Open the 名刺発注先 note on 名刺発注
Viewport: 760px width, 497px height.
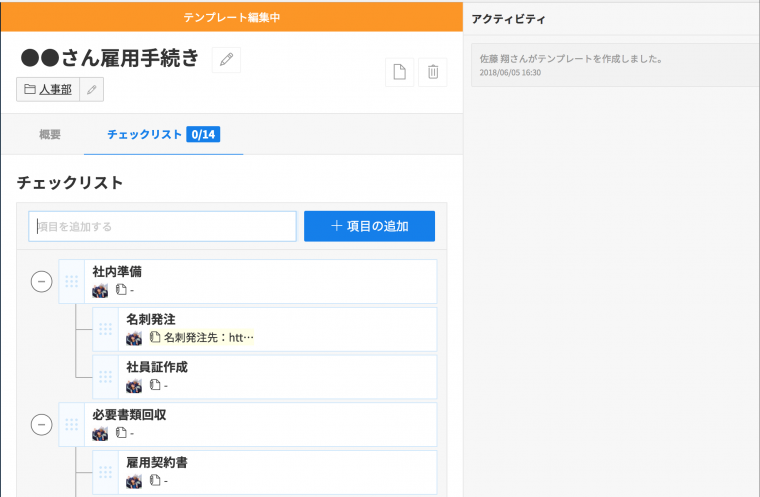[207, 338]
